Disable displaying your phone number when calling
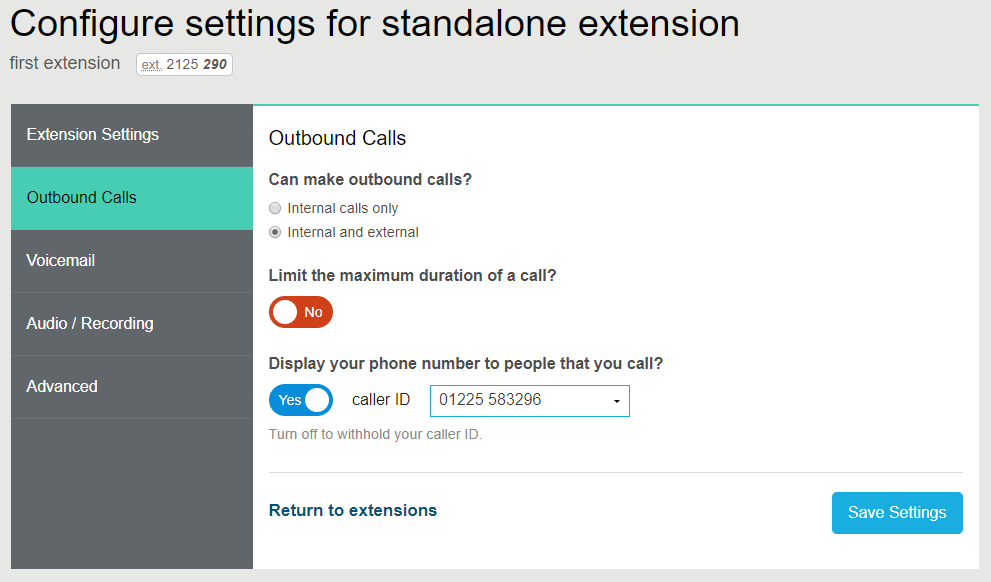Image resolution: width=991 pixels, height=582 pixels. pyautogui.click(x=301, y=400)
